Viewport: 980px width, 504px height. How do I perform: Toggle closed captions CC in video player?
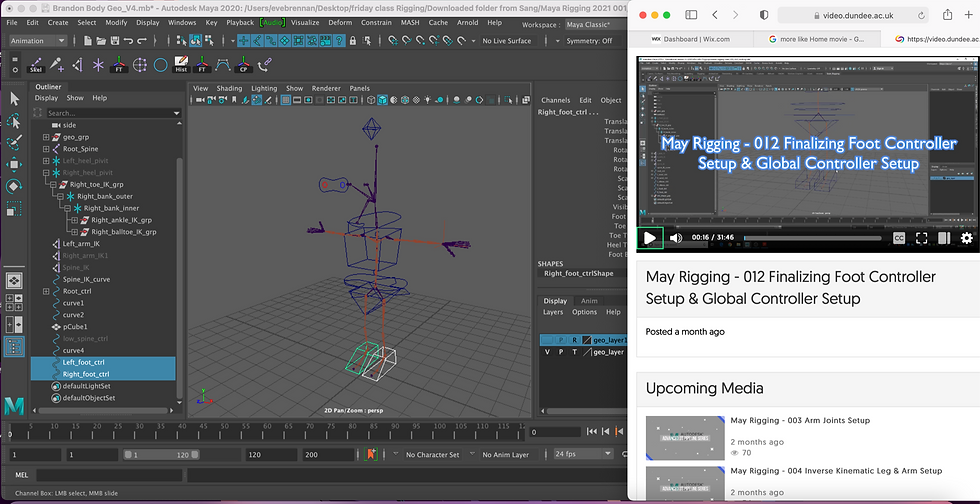[x=899, y=238]
